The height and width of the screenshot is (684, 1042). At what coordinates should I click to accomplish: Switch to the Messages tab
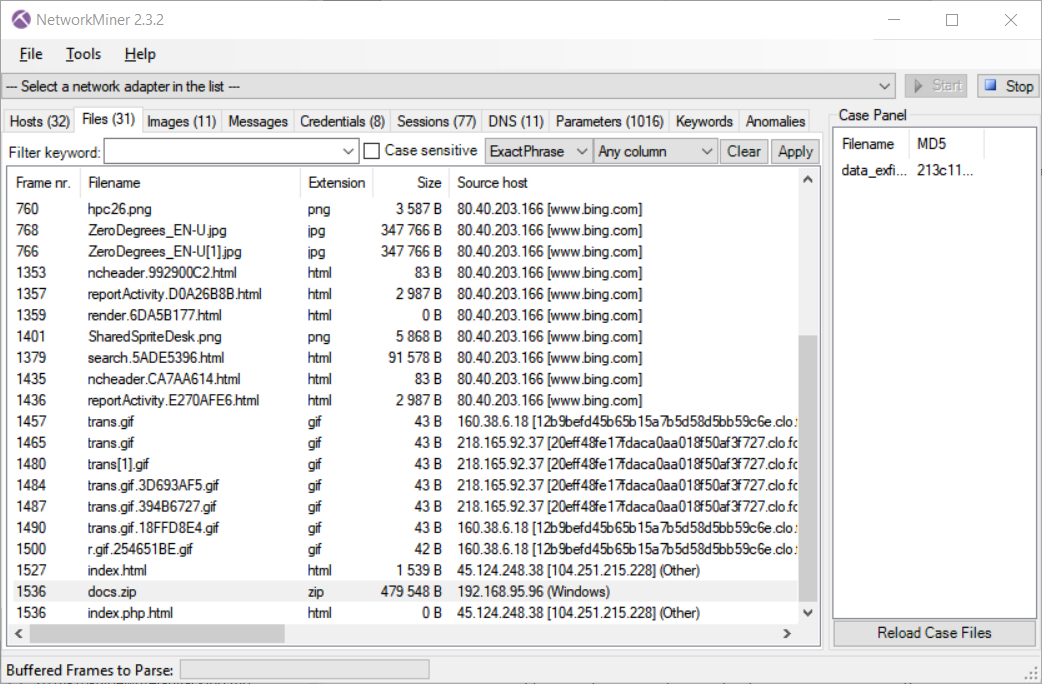pos(258,122)
